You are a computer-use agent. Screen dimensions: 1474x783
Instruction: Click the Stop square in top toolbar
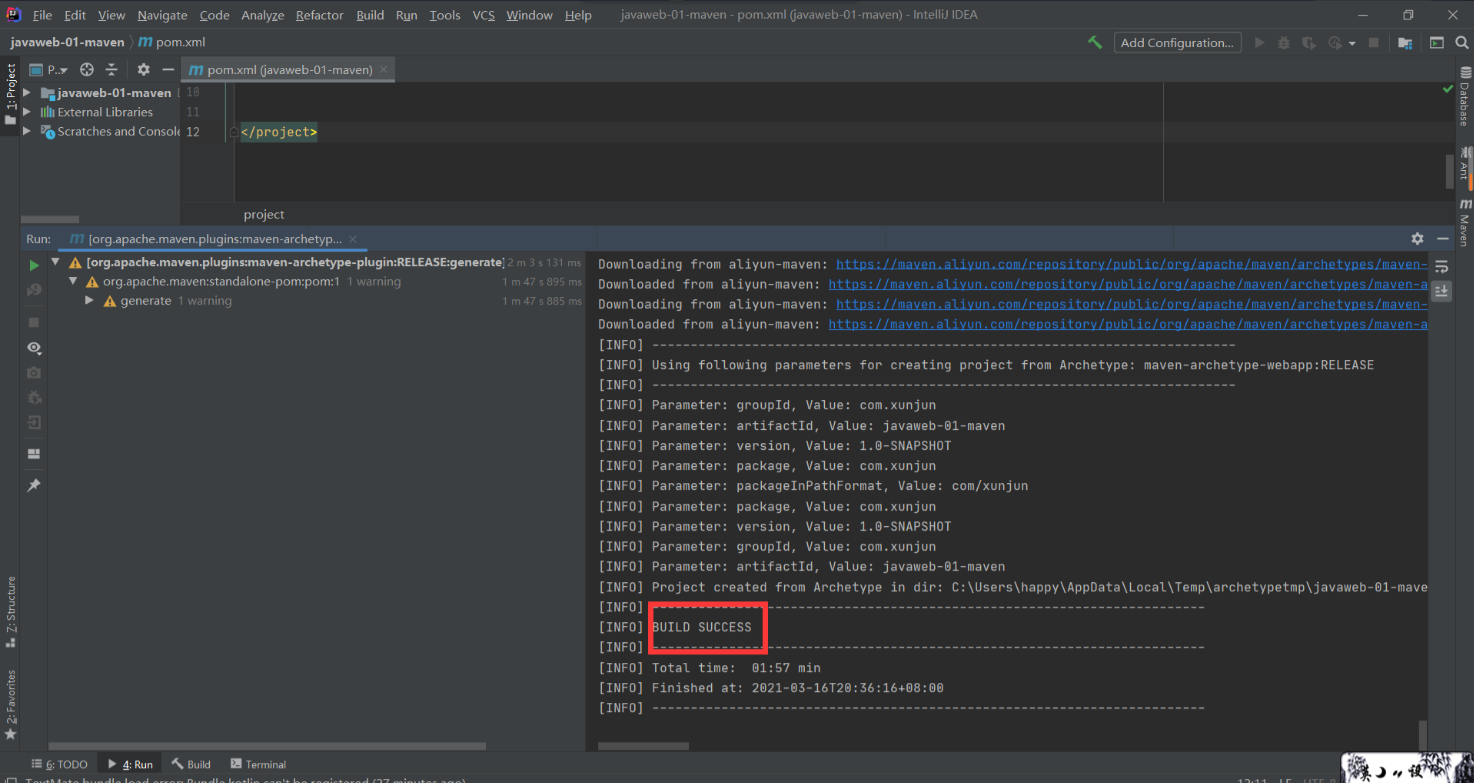pyautogui.click(x=1374, y=43)
